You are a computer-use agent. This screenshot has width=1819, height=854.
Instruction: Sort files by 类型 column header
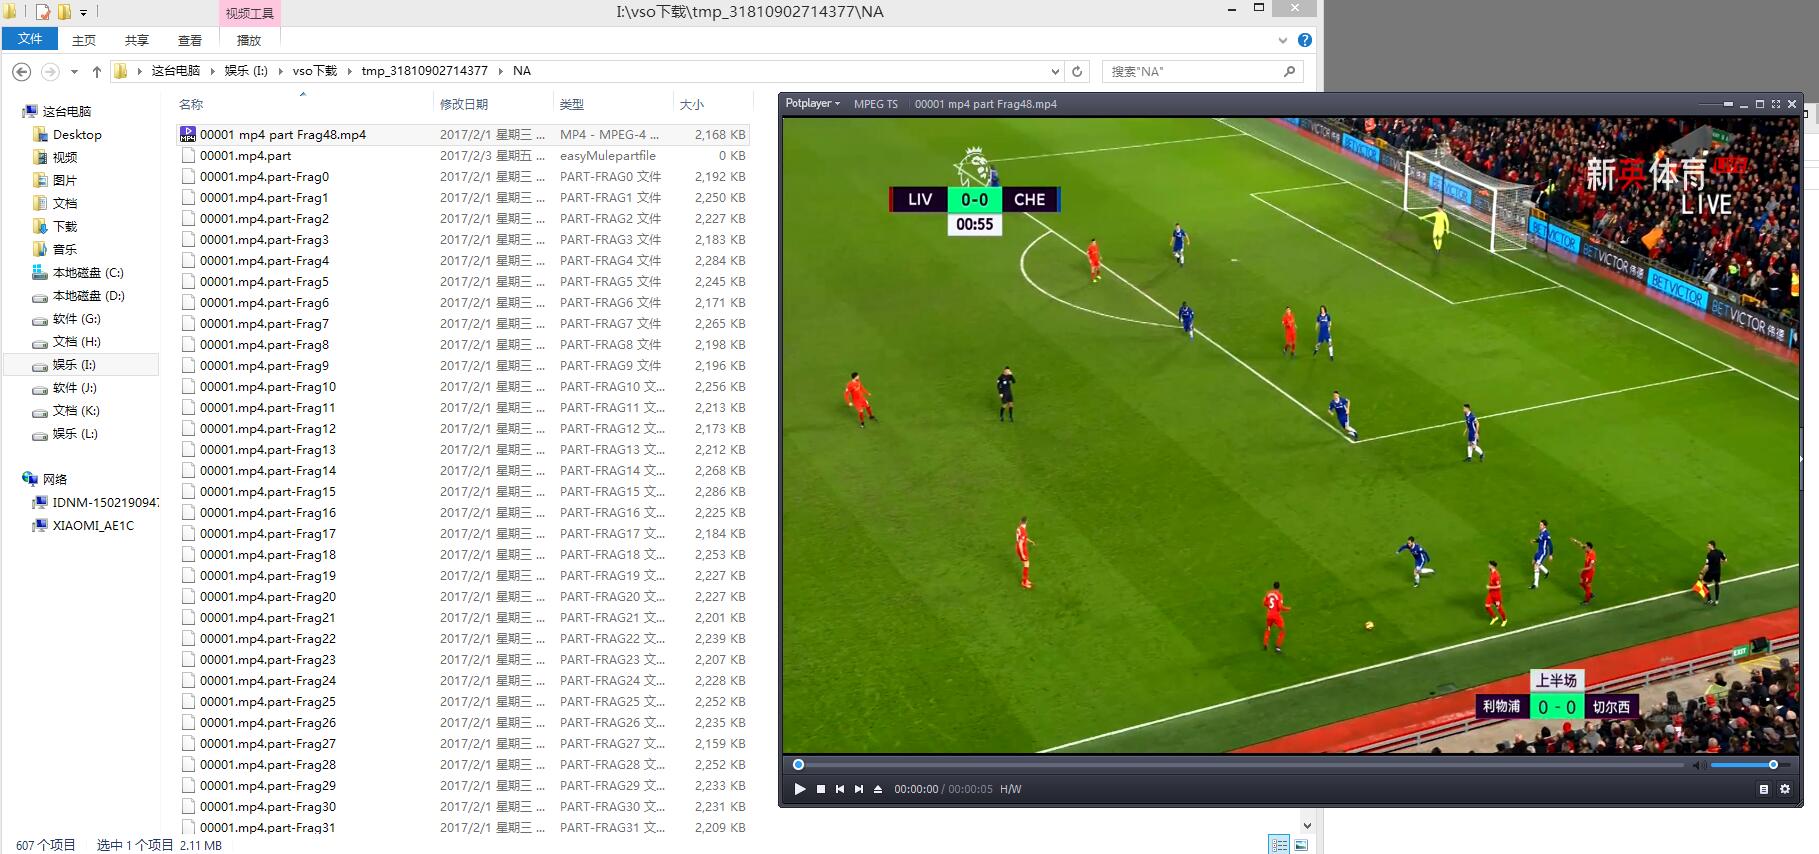click(614, 104)
